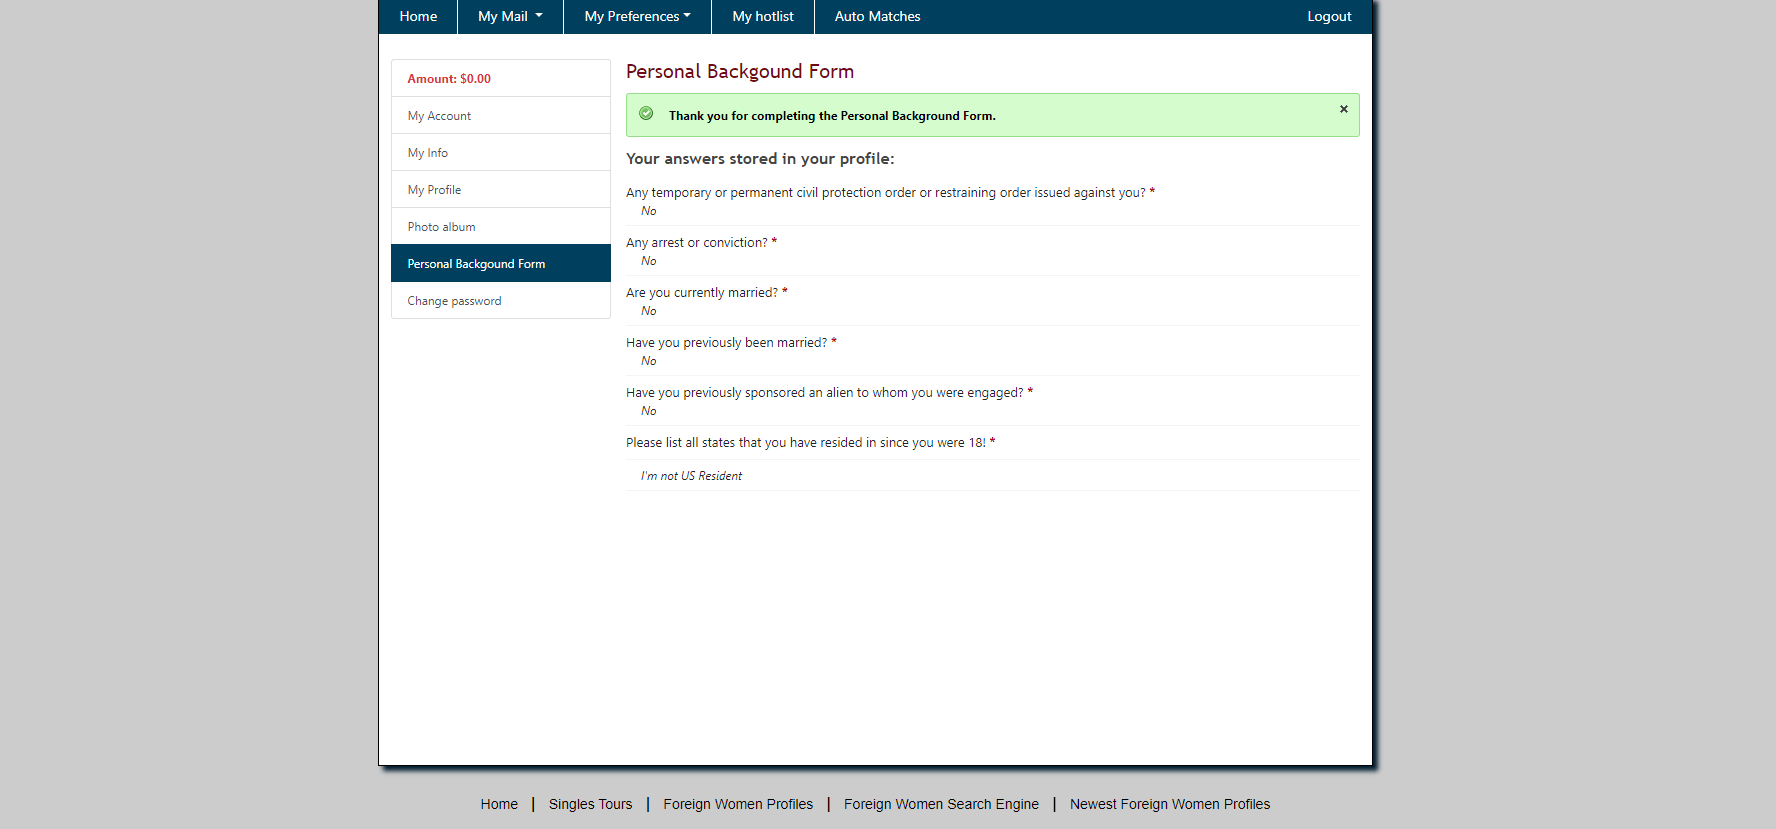Open My Profile from the sidebar
This screenshot has width=1776, height=829.
tap(501, 190)
